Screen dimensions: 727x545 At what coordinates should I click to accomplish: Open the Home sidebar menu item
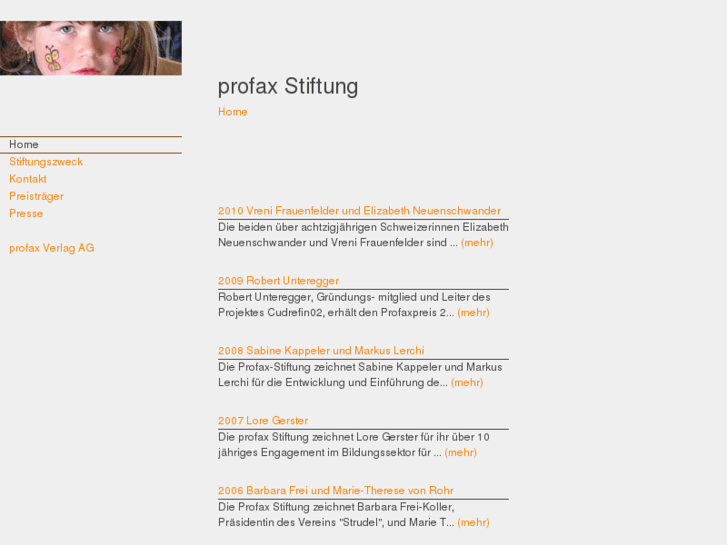pos(24,145)
